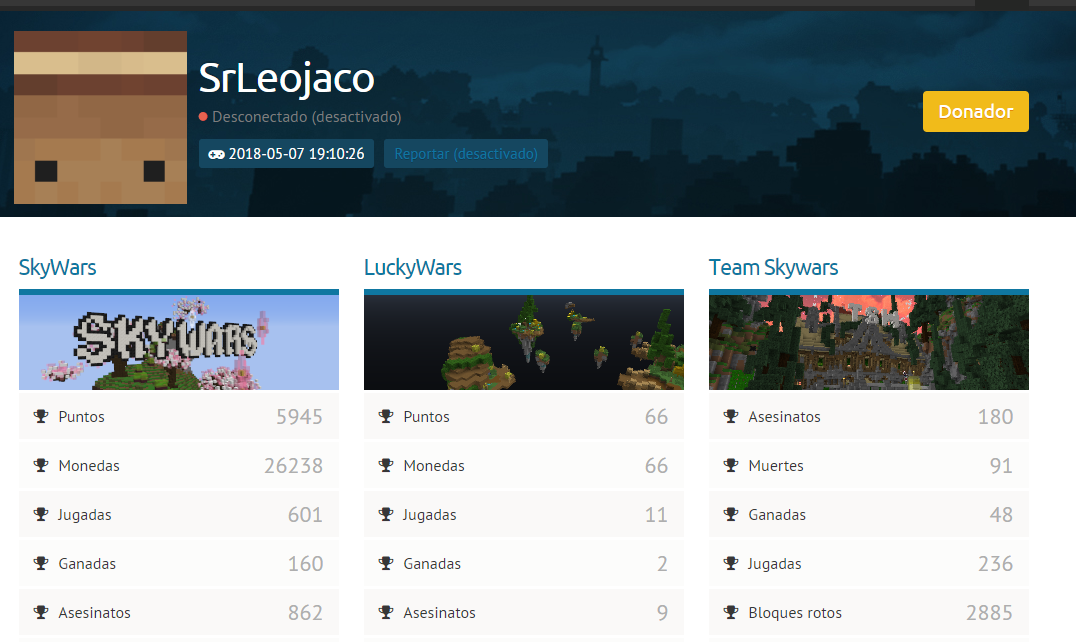Click the SrLeojaco username title
The height and width of the screenshot is (642, 1076).
[286, 78]
